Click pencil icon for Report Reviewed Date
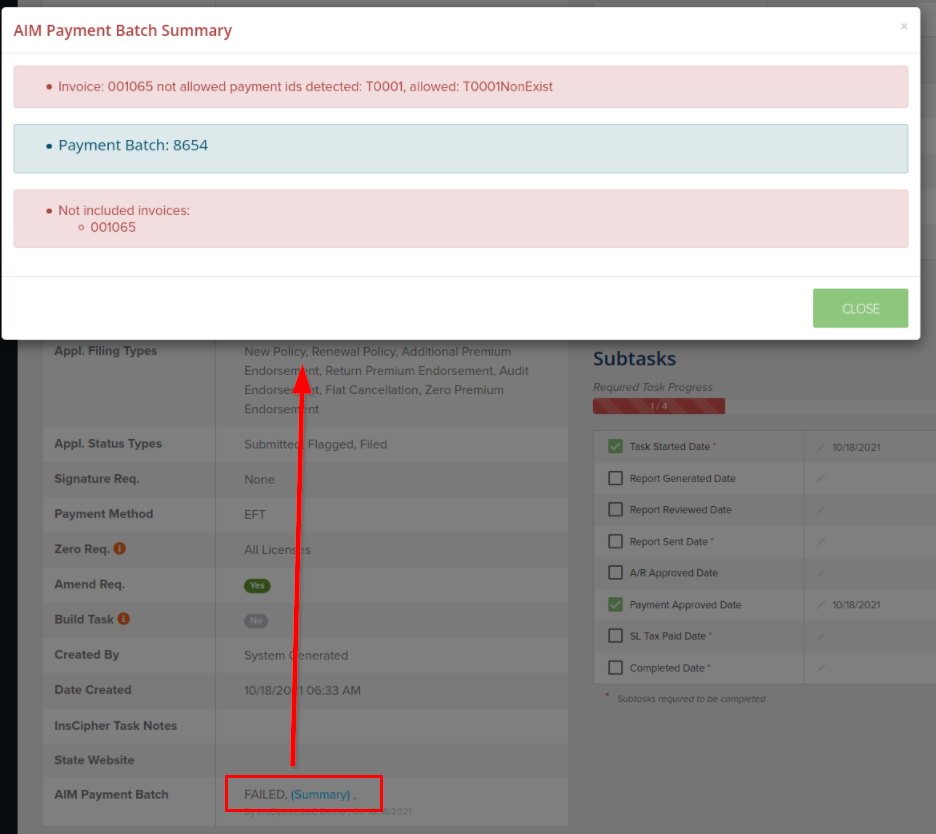Image resolution: width=936 pixels, height=834 pixels. (821, 510)
